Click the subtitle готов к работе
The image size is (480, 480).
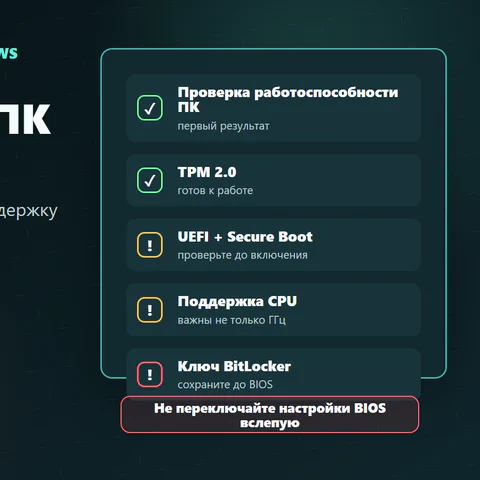(x=215, y=190)
